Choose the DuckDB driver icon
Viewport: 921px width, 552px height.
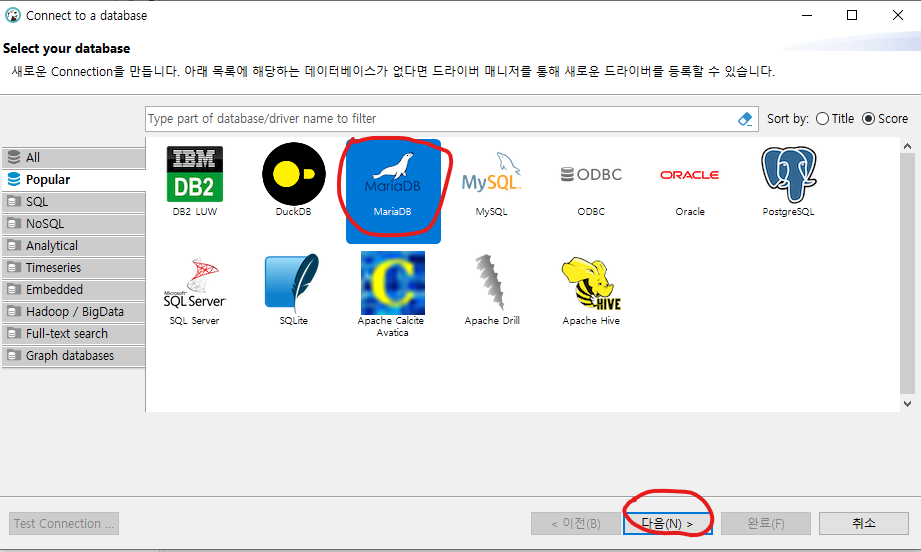point(294,174)
